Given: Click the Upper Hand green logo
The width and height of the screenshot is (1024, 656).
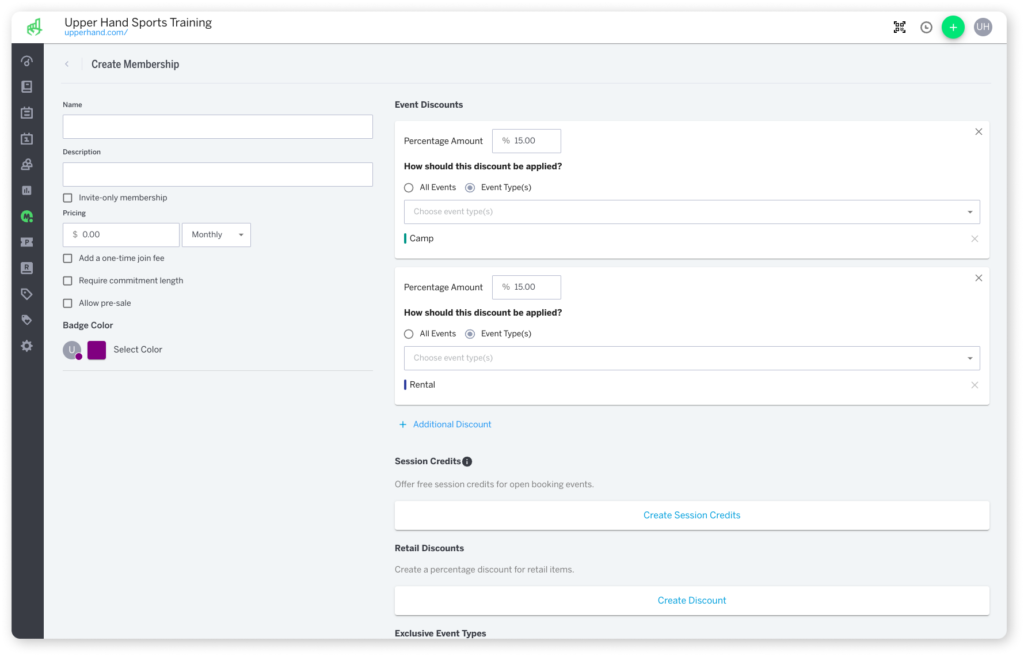Looking at the screenshot, I should pyautogui.click(x=35, y=27).
